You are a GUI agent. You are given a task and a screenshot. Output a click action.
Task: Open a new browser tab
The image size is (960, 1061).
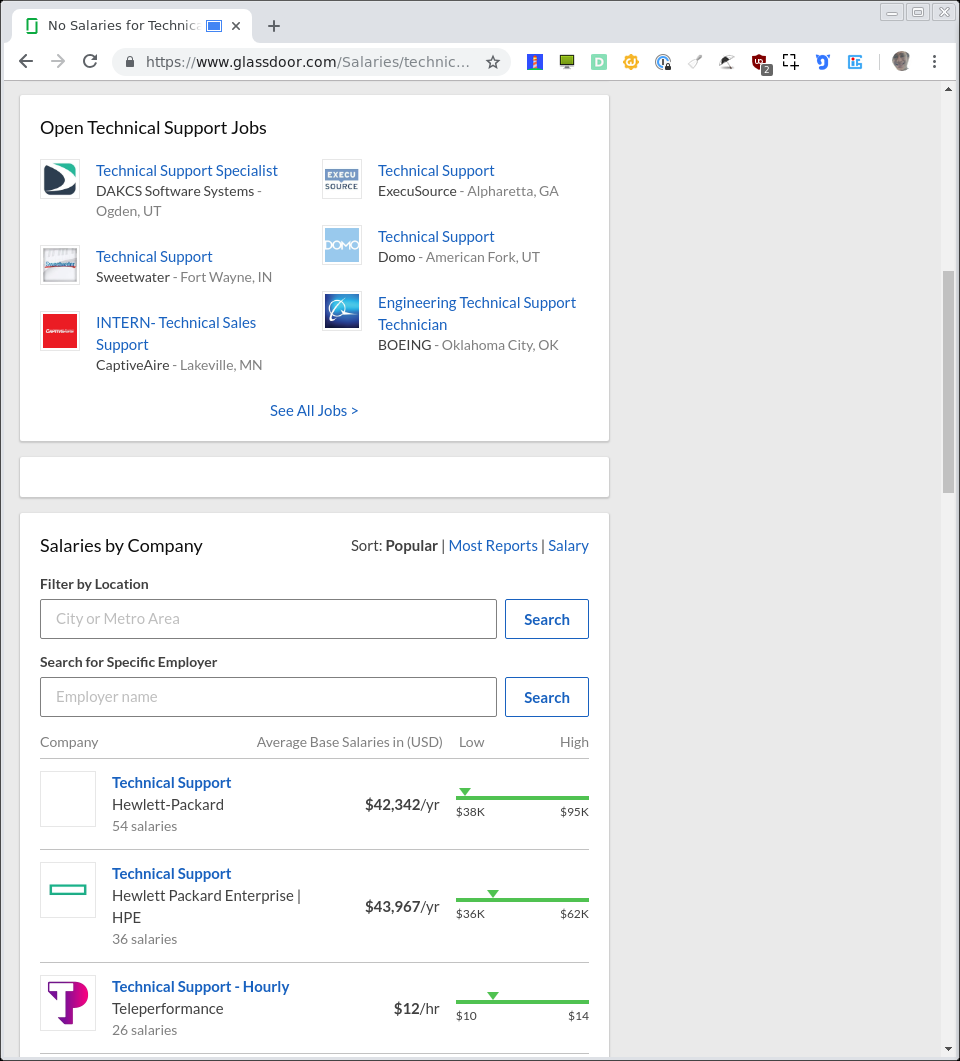tap(273, 26)
